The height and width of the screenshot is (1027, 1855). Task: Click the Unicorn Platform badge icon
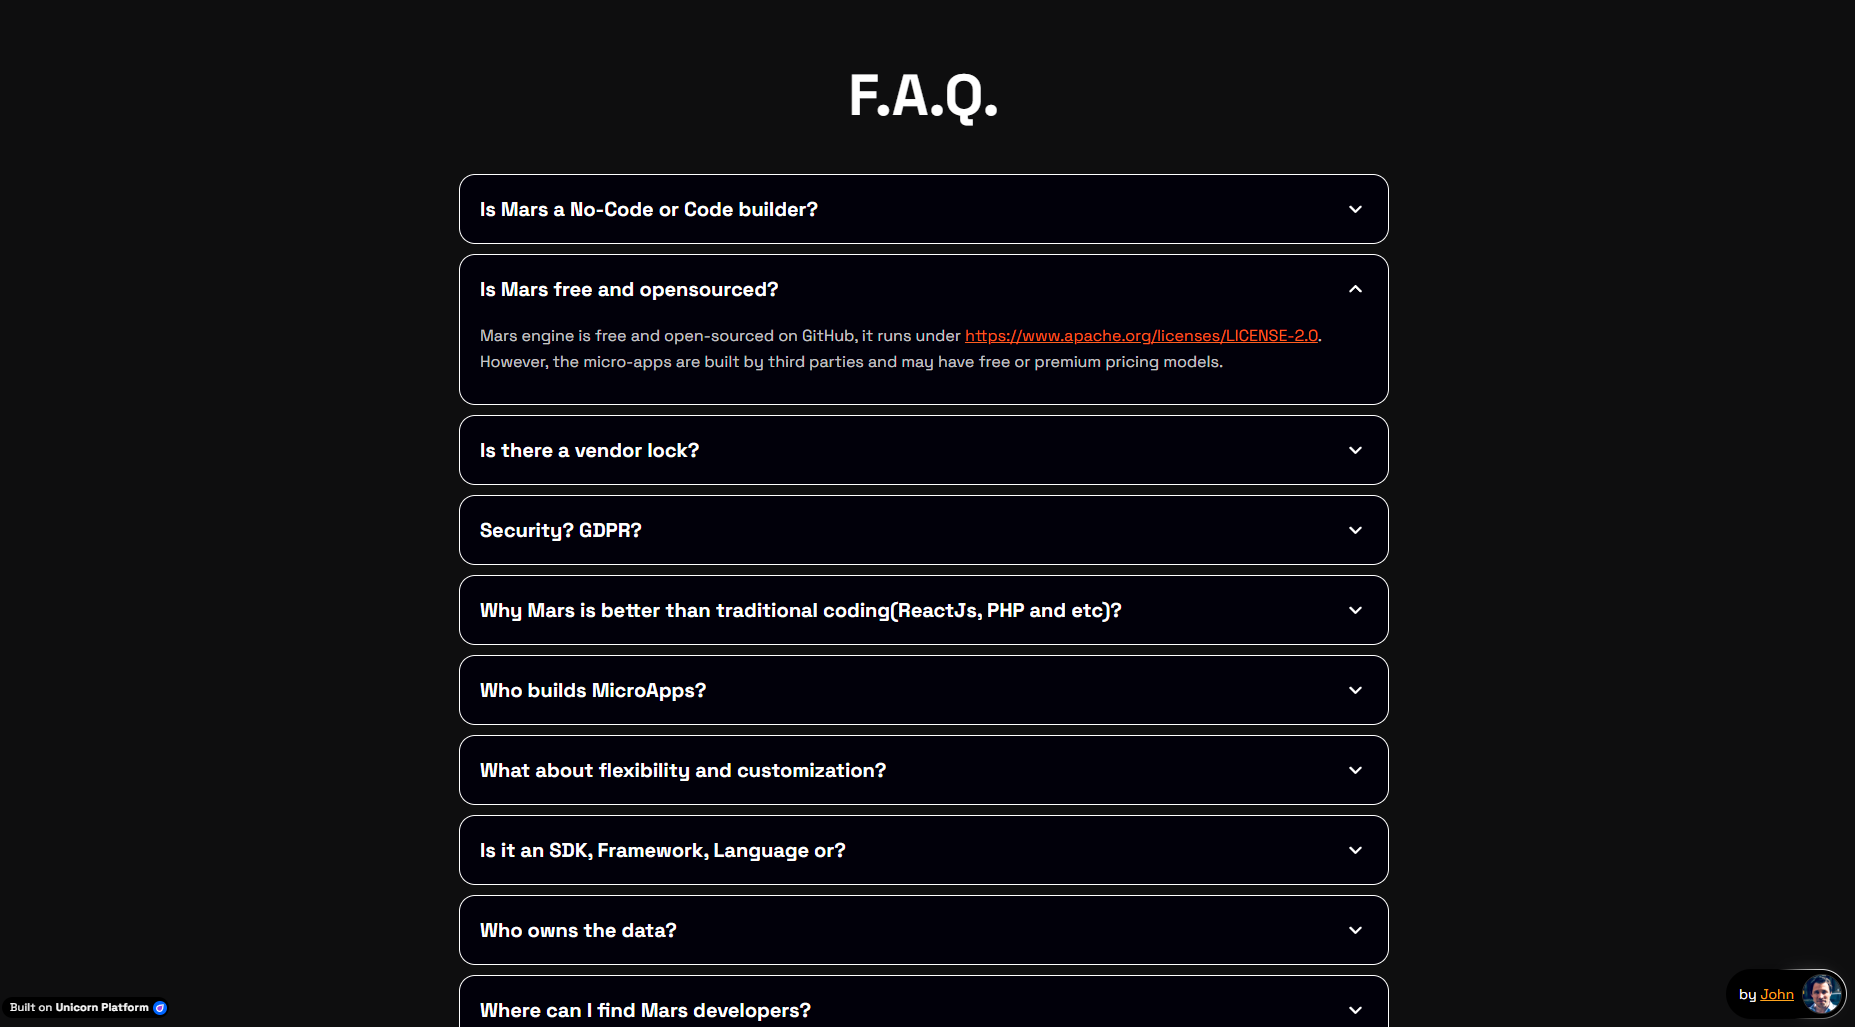[160, 1008]
